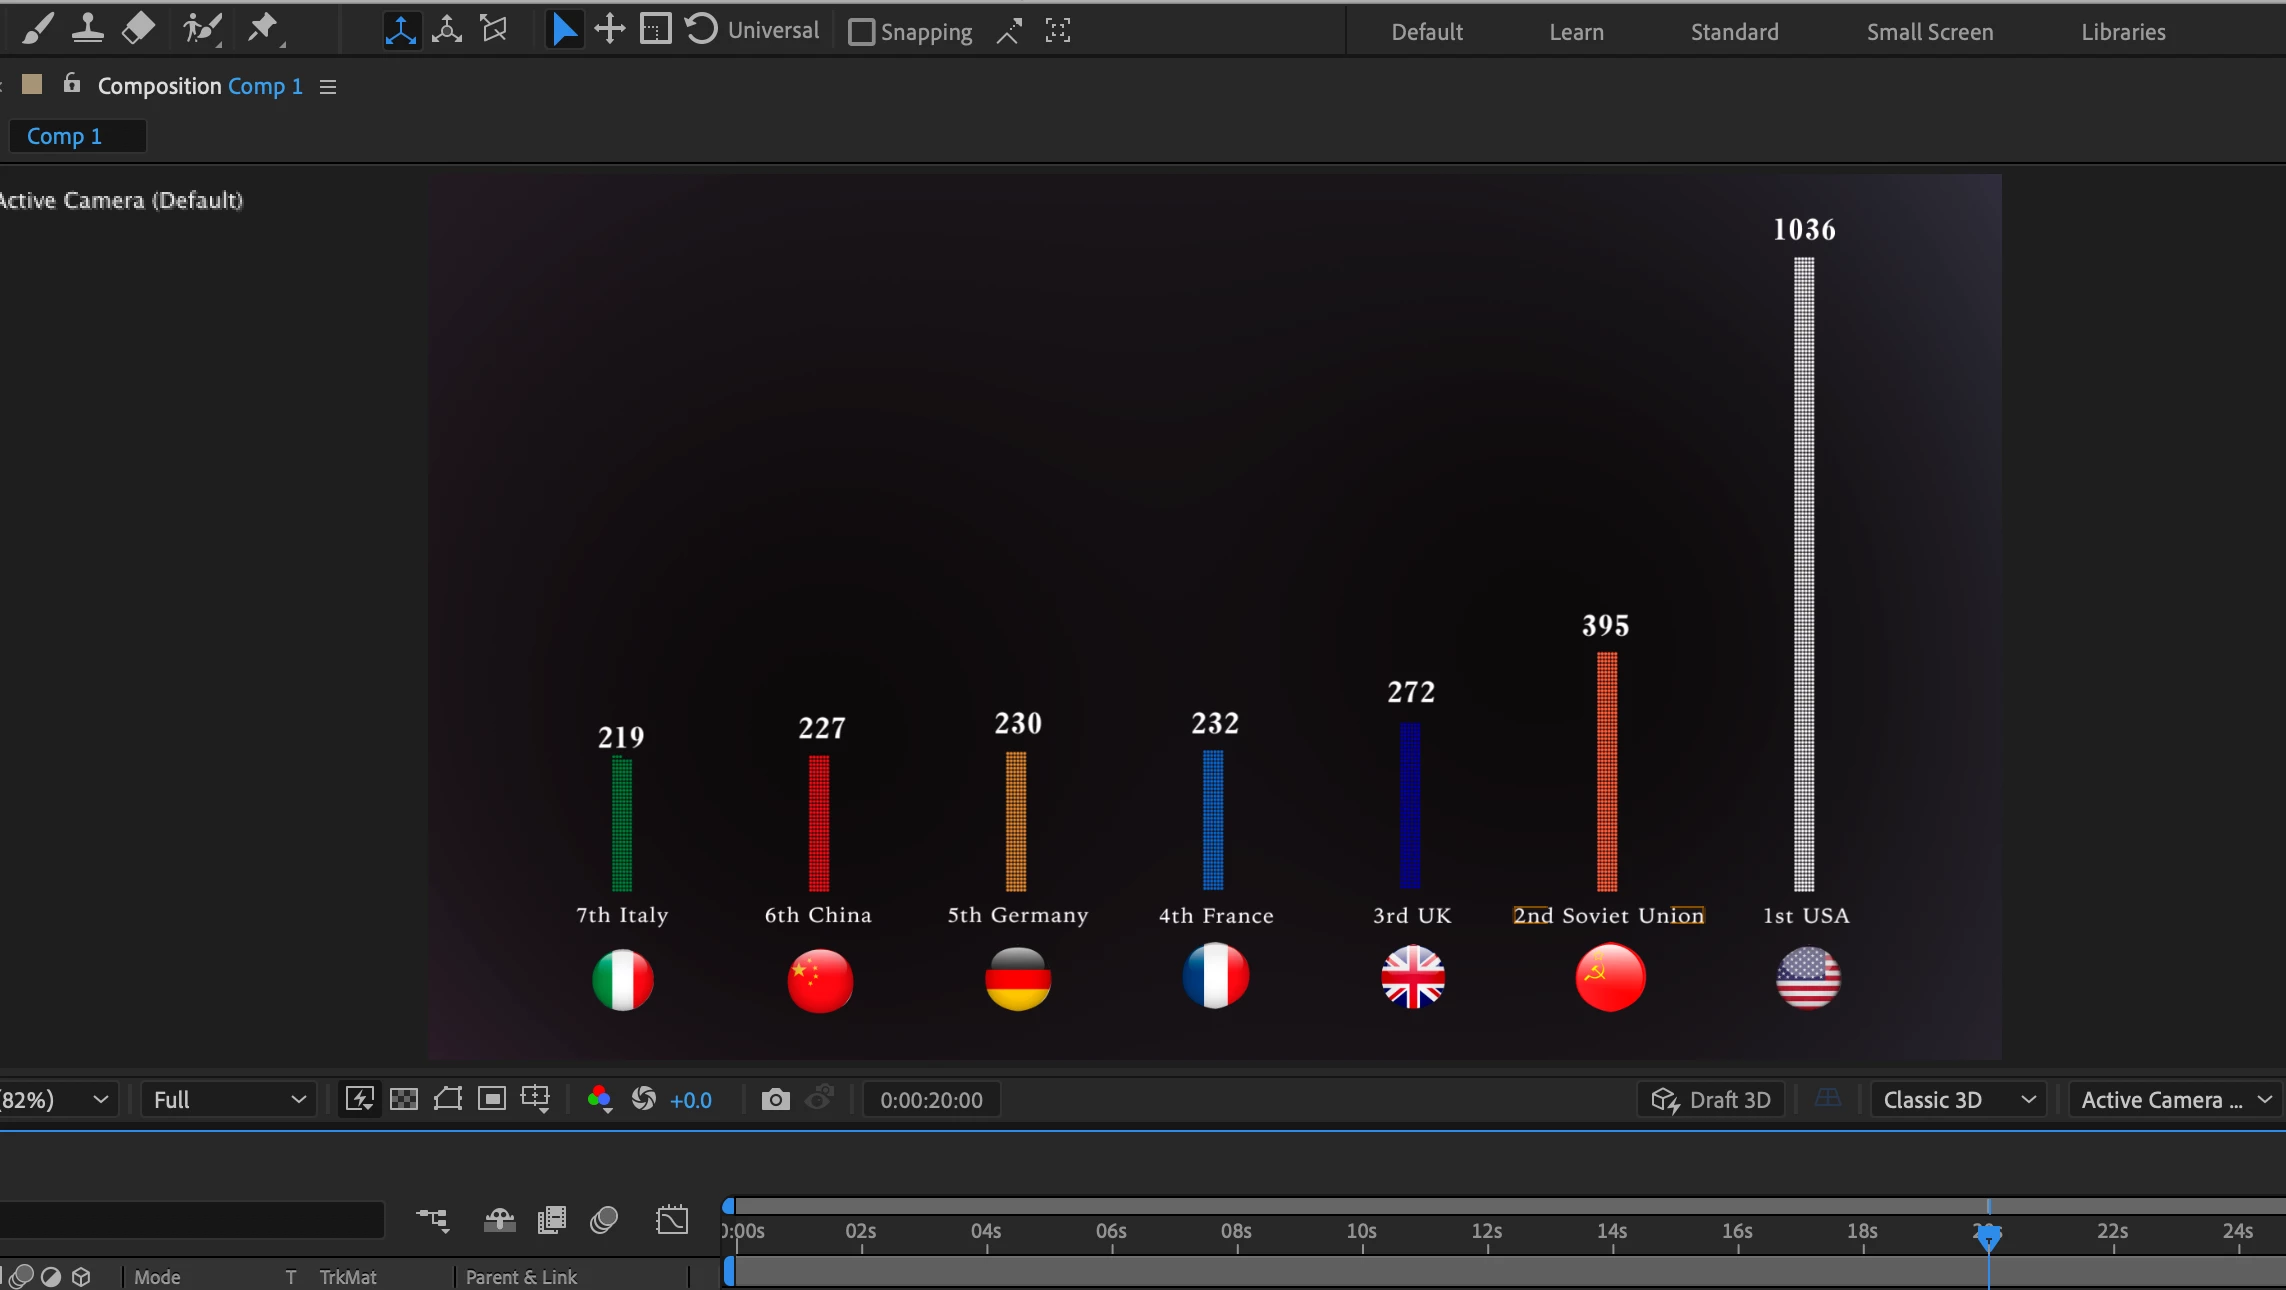
Task: Open the Classic 3D renderer dropdown
Action: 1958,1100
